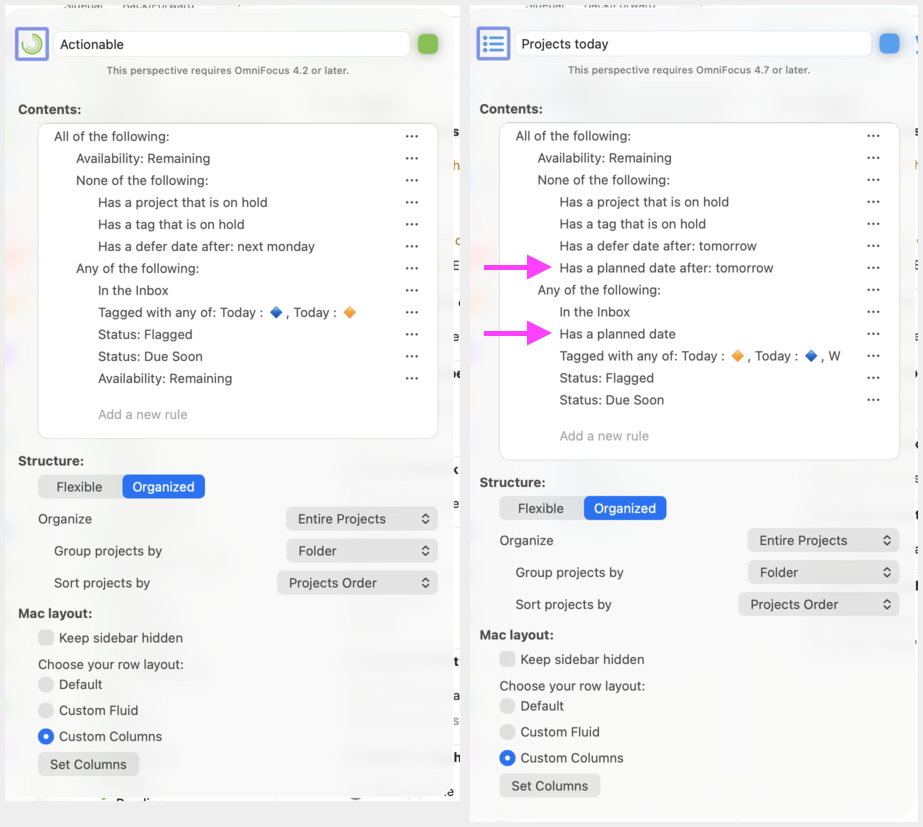Click ellipsis next to 'Status: Due Soon' in Projects today
Image resolution: width=923 pixels, height=827 pixels.
(873, 400)
